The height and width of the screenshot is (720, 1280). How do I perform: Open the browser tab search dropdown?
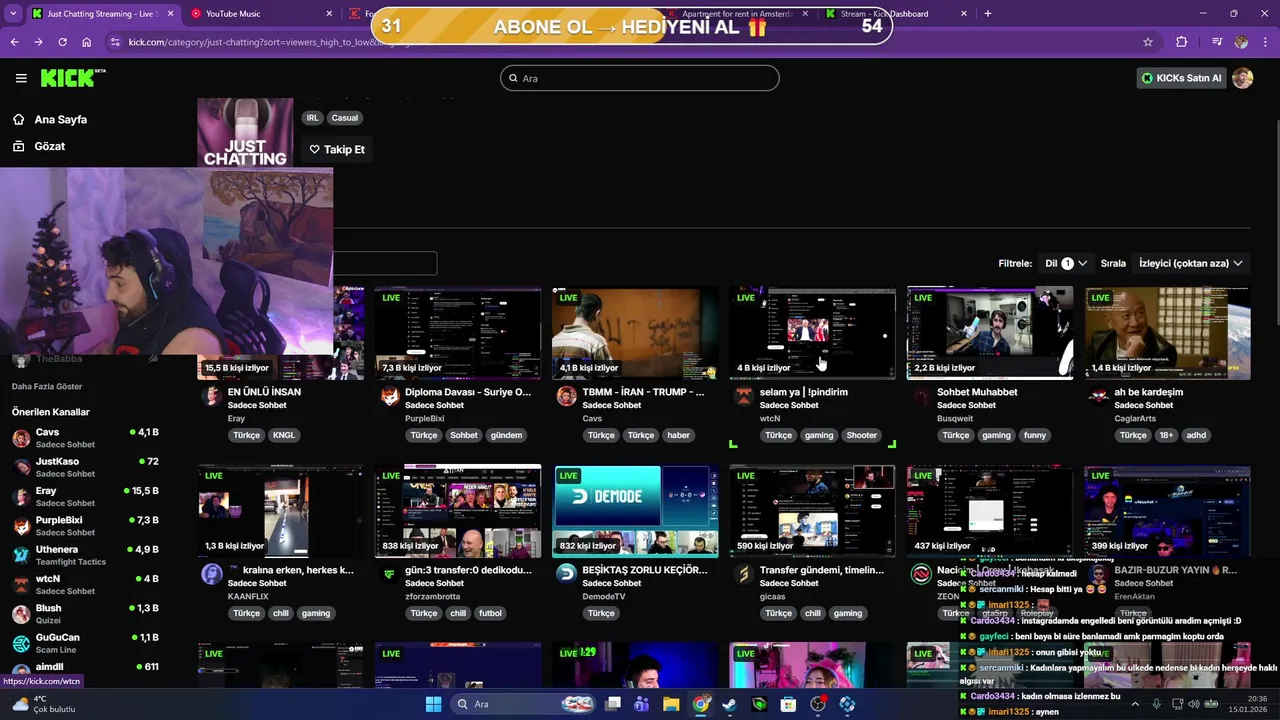[14, 14]
